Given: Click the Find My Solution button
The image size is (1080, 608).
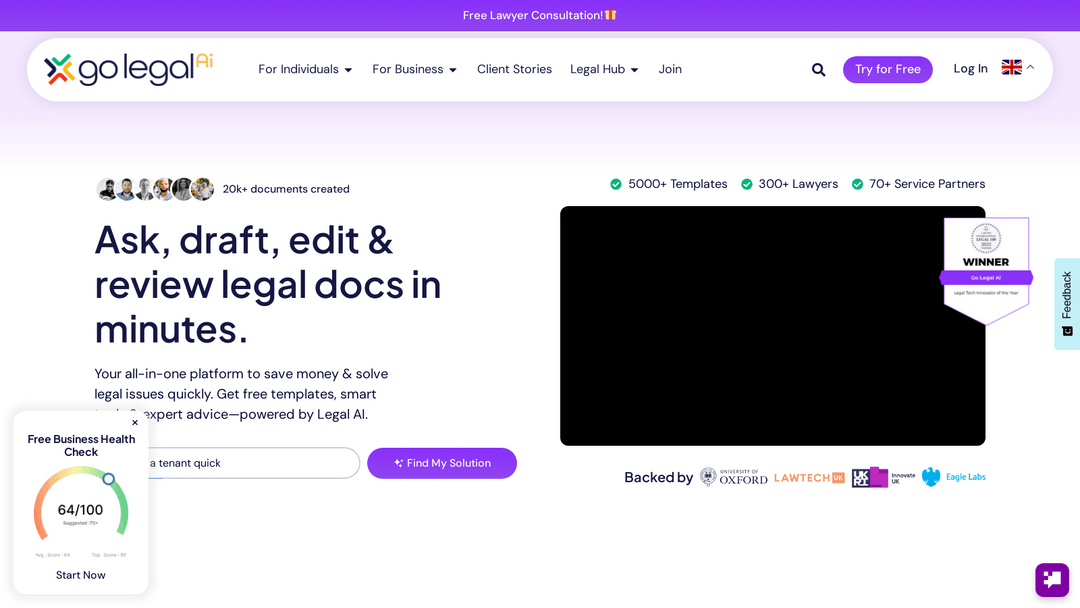Looking at the screenshot, I should 442,463.
